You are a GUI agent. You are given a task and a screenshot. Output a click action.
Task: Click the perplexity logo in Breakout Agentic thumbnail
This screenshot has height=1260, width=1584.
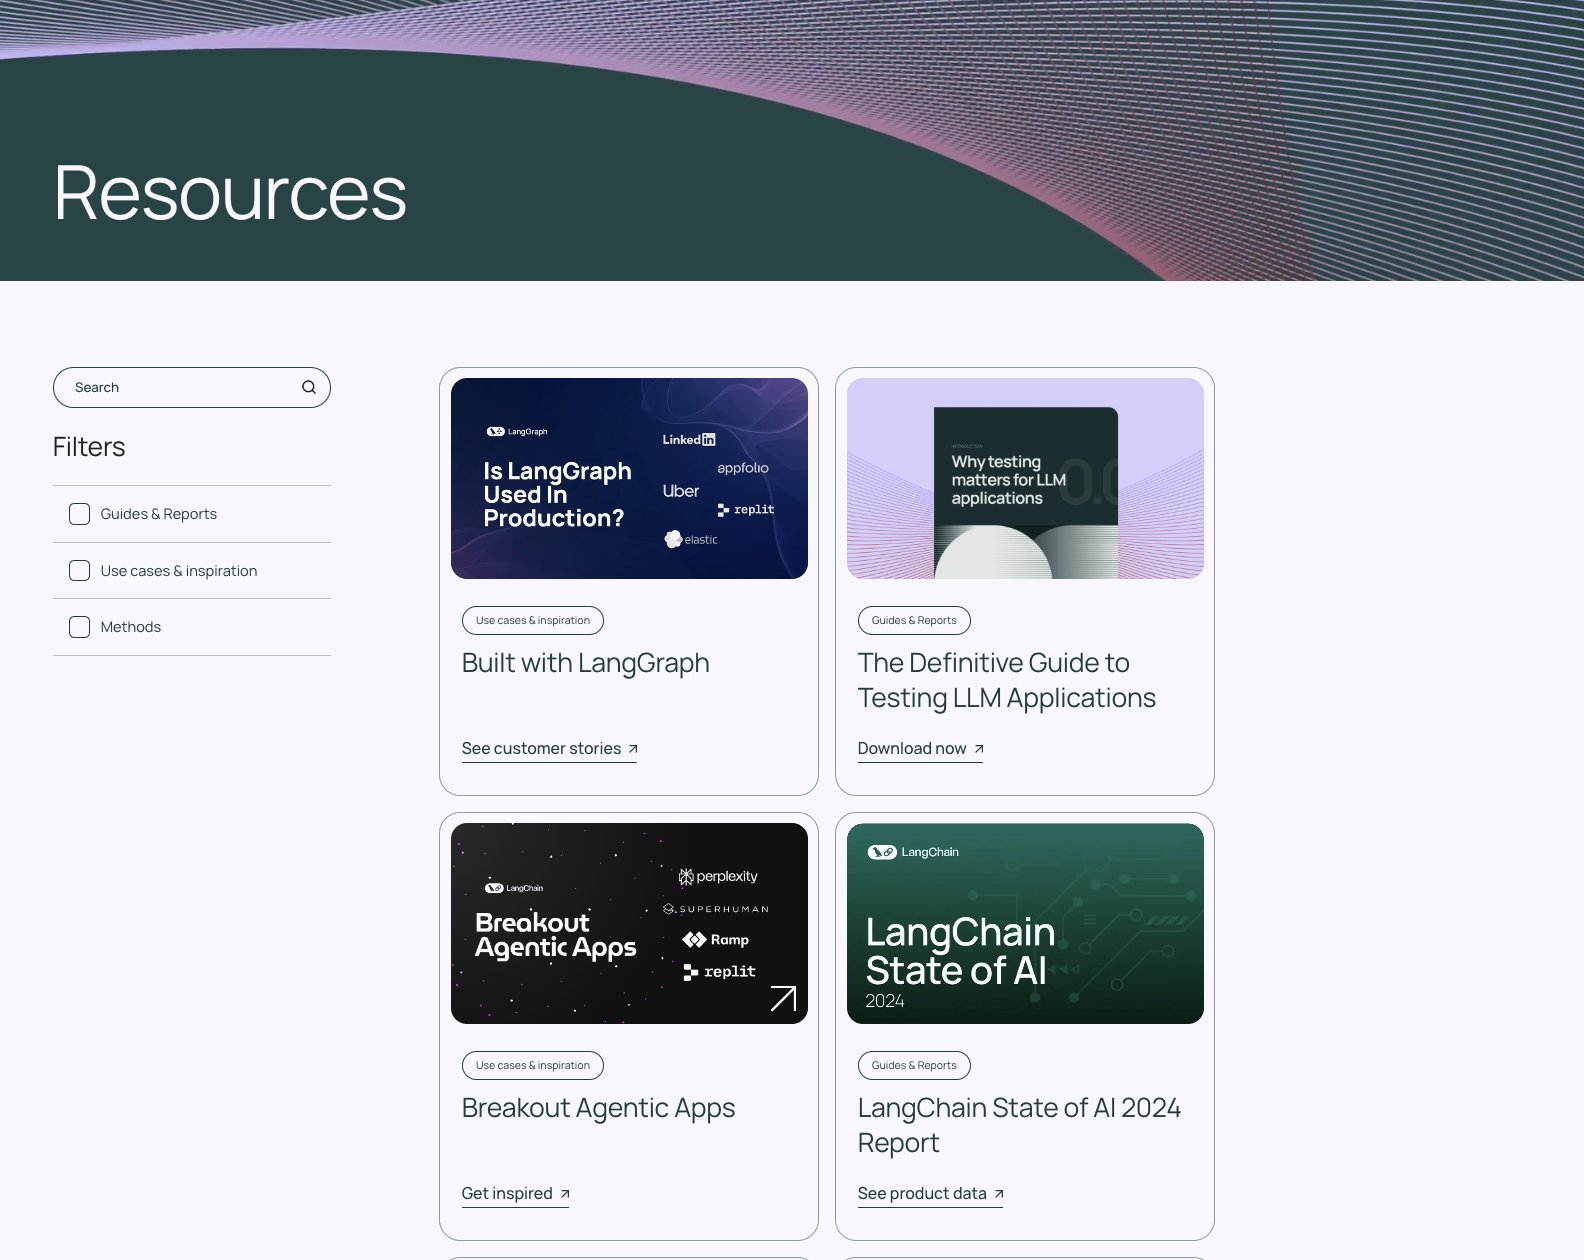(x=718, y=877)
